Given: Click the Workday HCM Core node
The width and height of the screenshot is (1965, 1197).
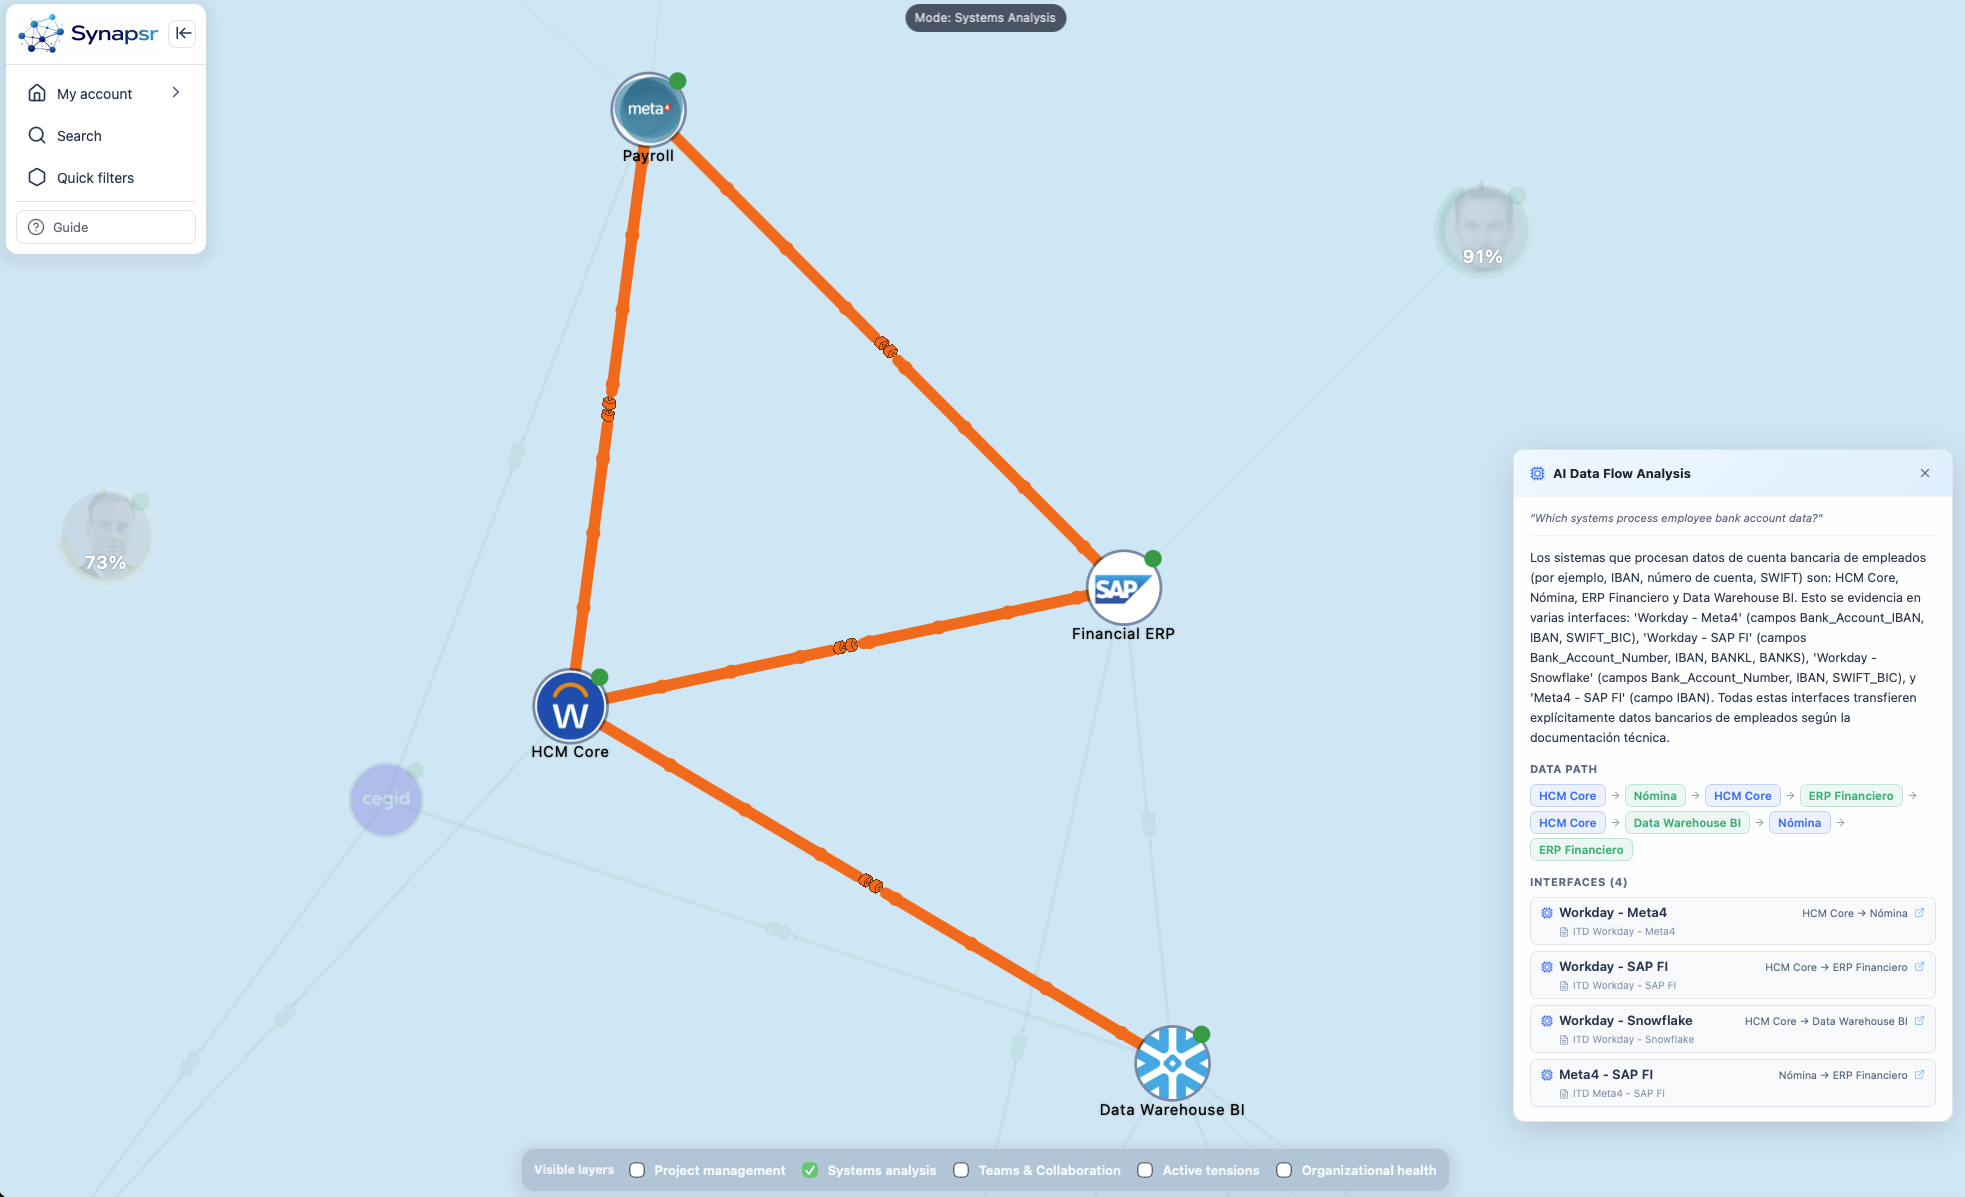Looking at the screenshot, I should pyautogui.click(x=570, y=707).
